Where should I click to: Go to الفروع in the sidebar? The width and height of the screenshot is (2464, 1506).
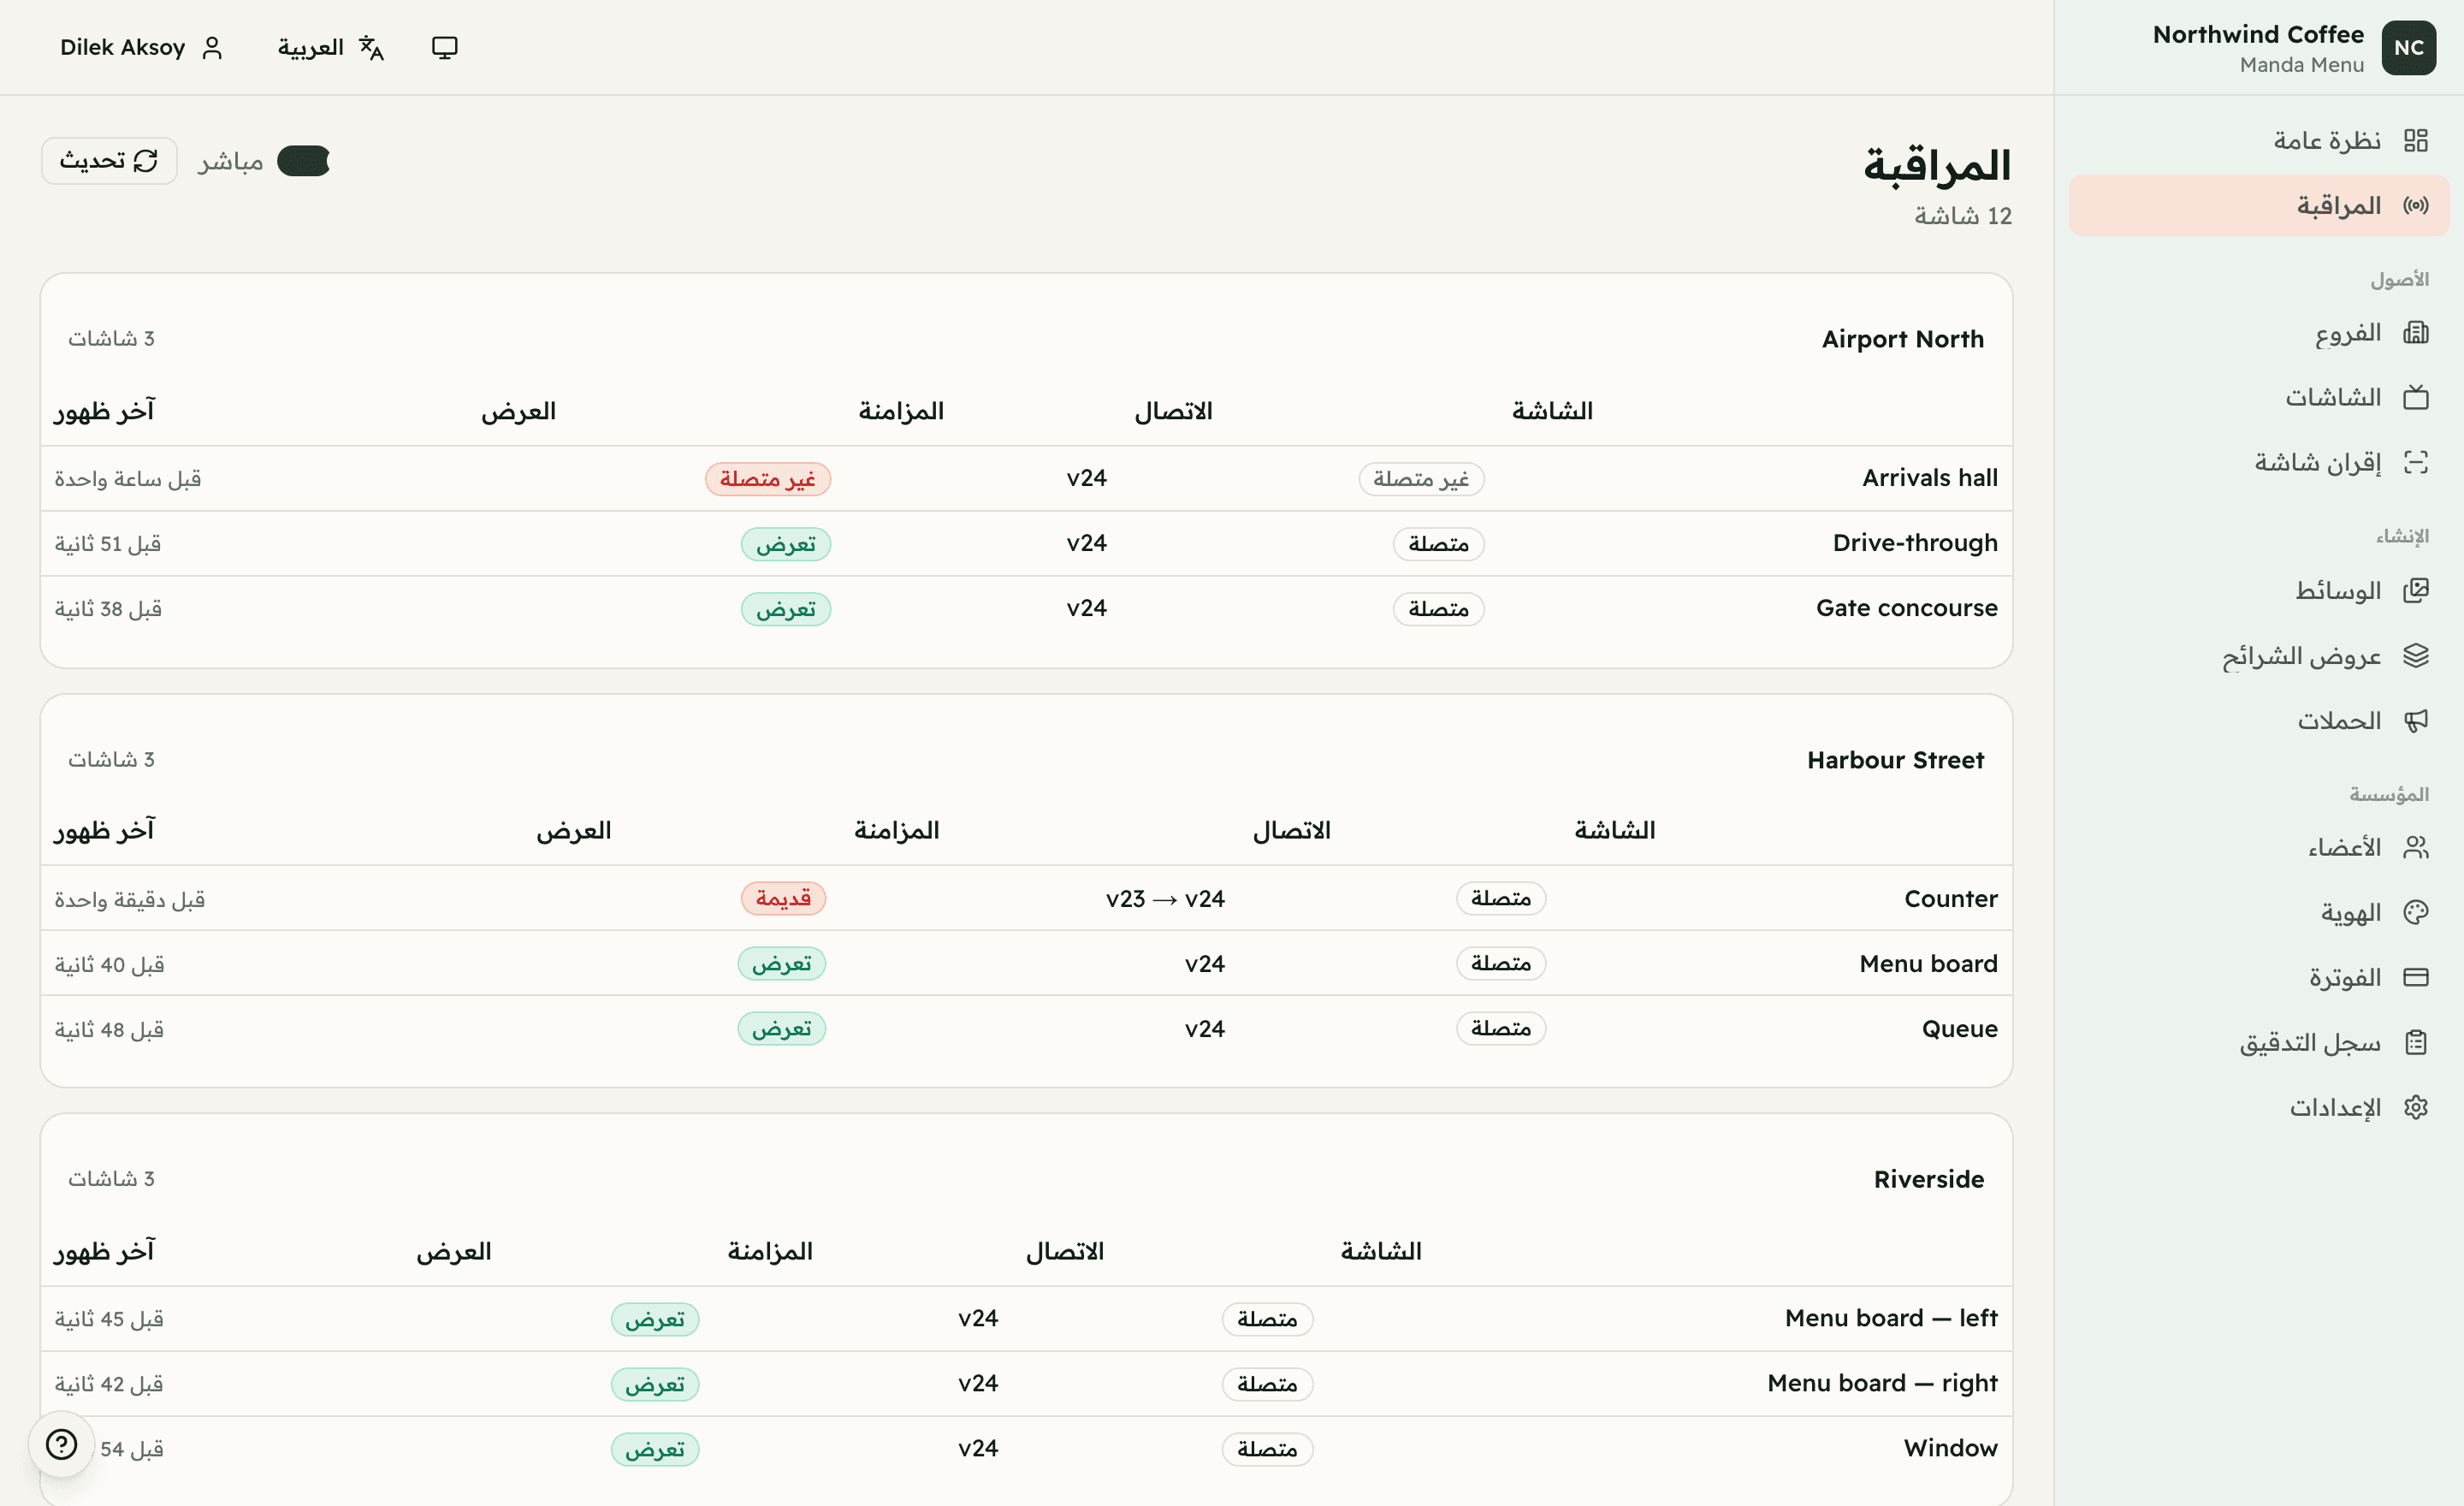(x=2258, y=332)
